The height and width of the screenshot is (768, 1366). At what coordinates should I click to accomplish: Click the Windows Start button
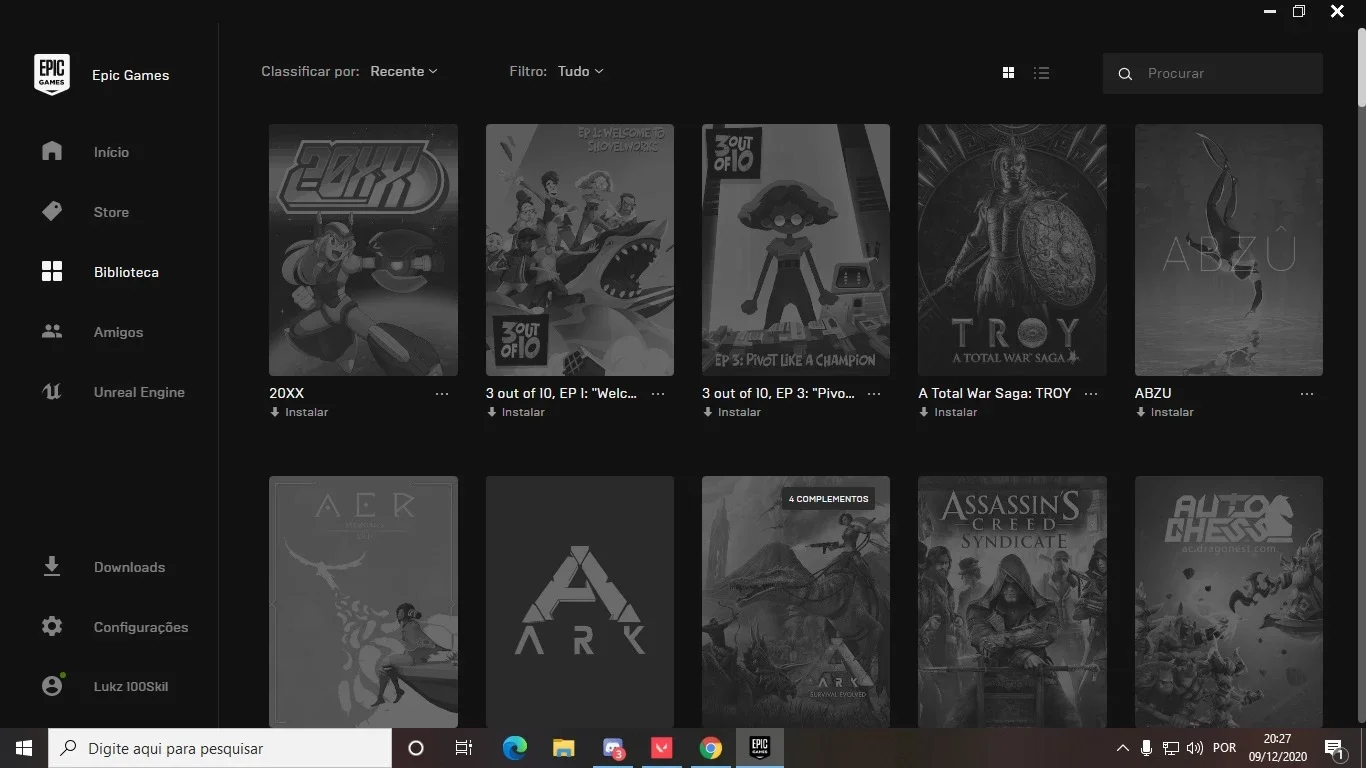coord(24,748)
